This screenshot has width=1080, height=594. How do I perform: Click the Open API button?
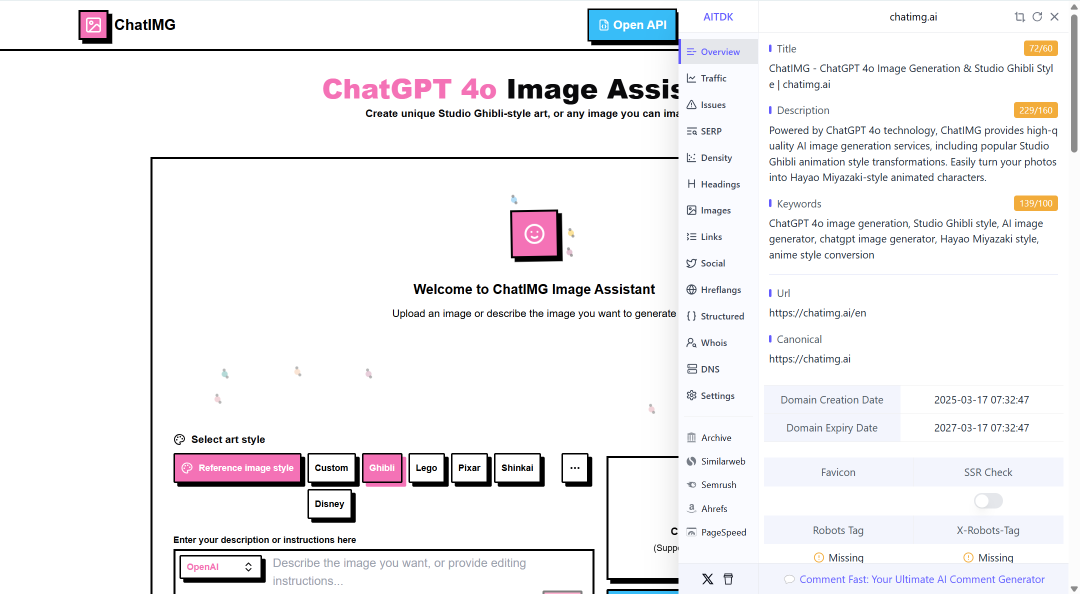[632, 25]
